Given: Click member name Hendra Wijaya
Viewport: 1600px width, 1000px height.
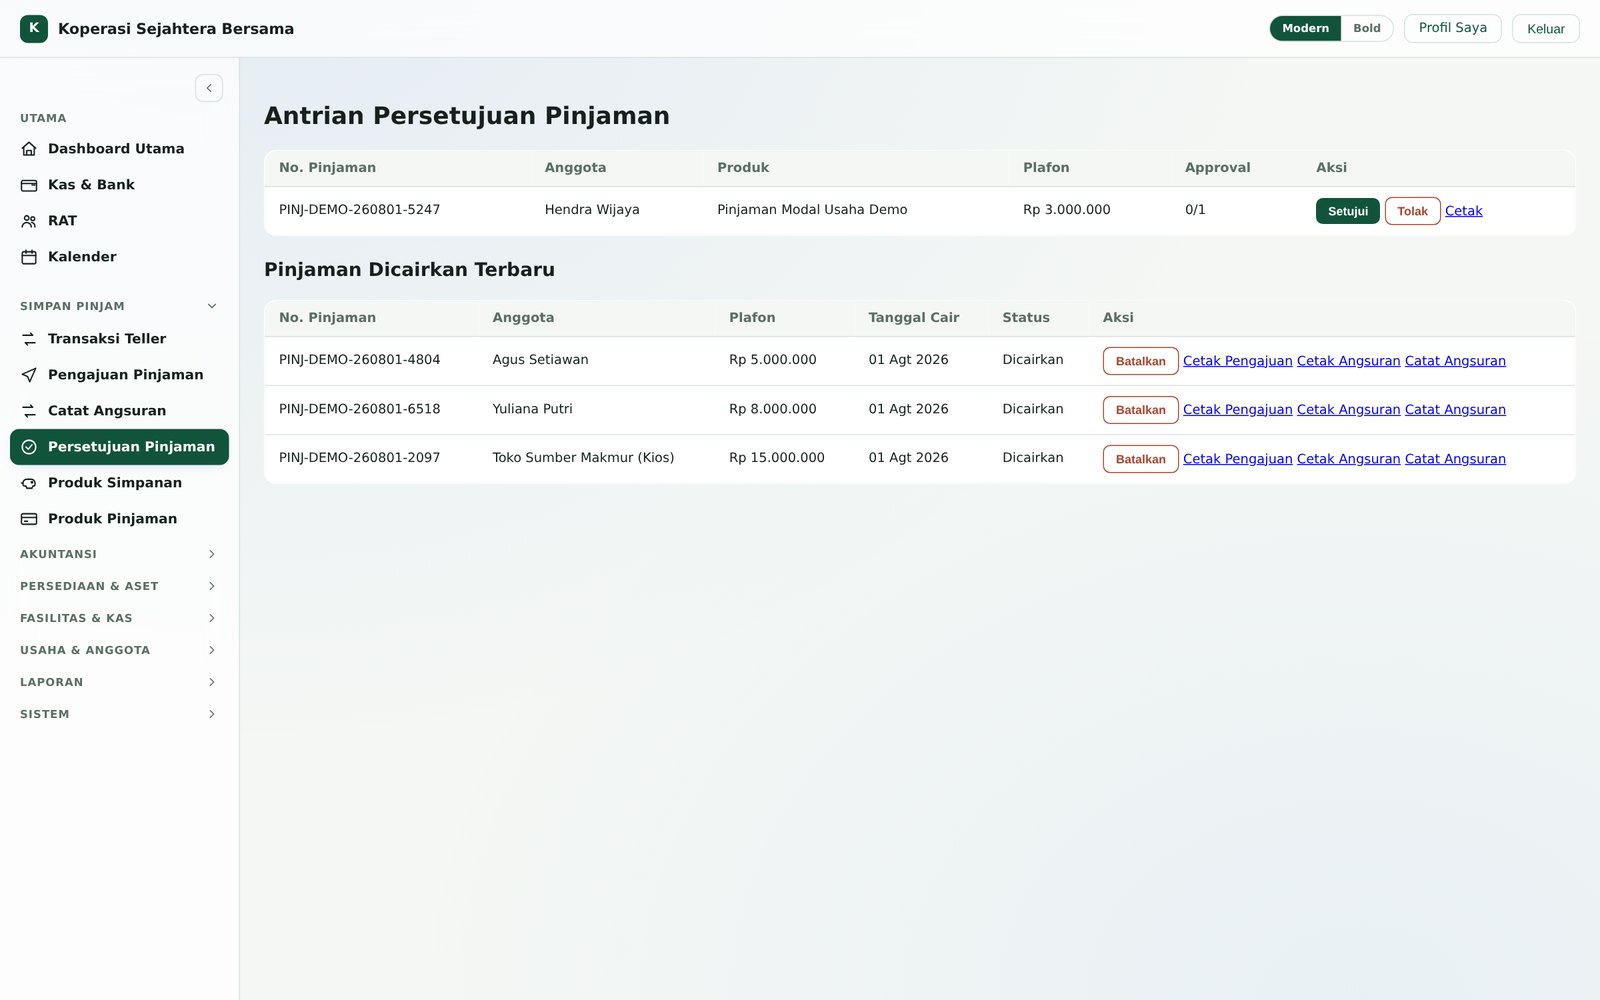Looking at the screenshot, I should click(592, 210).
